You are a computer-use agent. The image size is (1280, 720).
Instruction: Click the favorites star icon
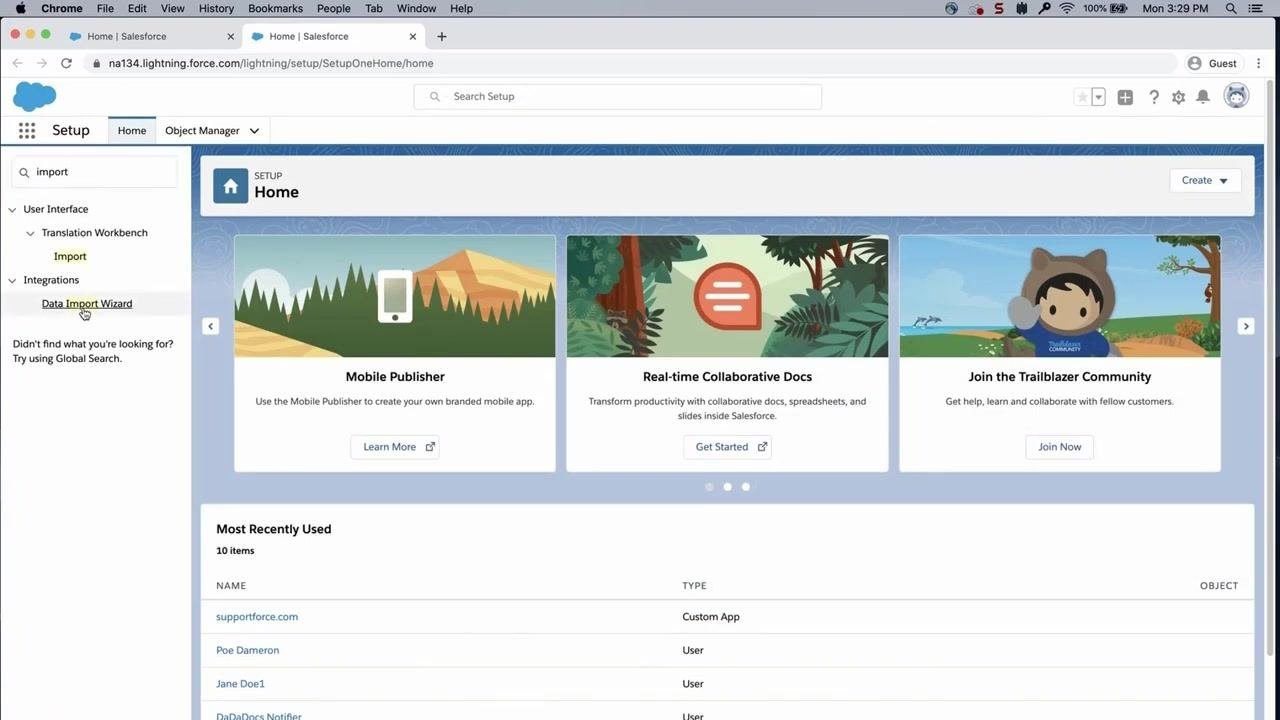[1082, 97]
